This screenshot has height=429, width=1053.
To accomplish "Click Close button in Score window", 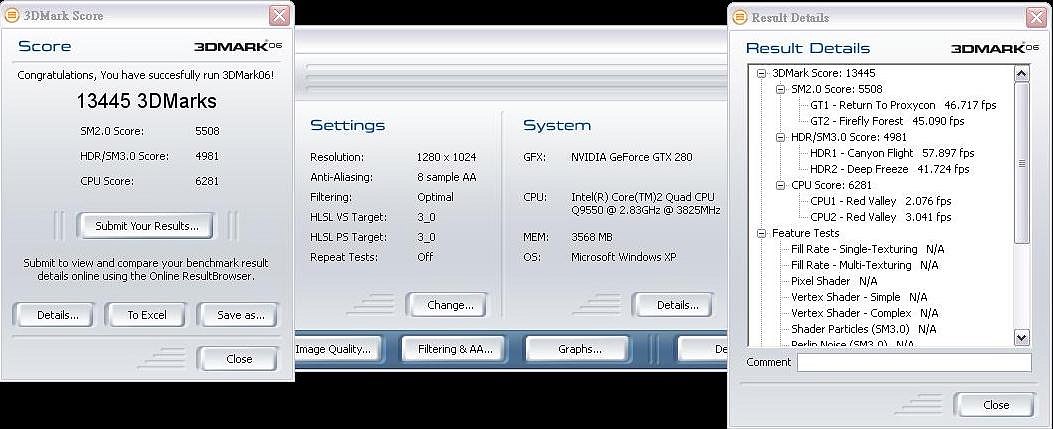I will [238, 359].
